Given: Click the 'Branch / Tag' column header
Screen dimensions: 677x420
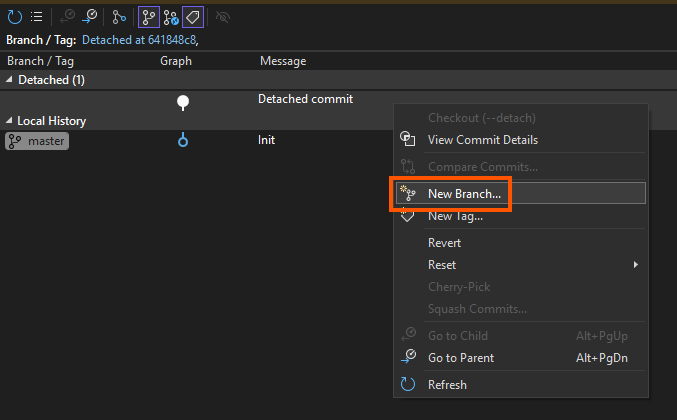Looking at the screenshot, I should [x=41, y=61].
